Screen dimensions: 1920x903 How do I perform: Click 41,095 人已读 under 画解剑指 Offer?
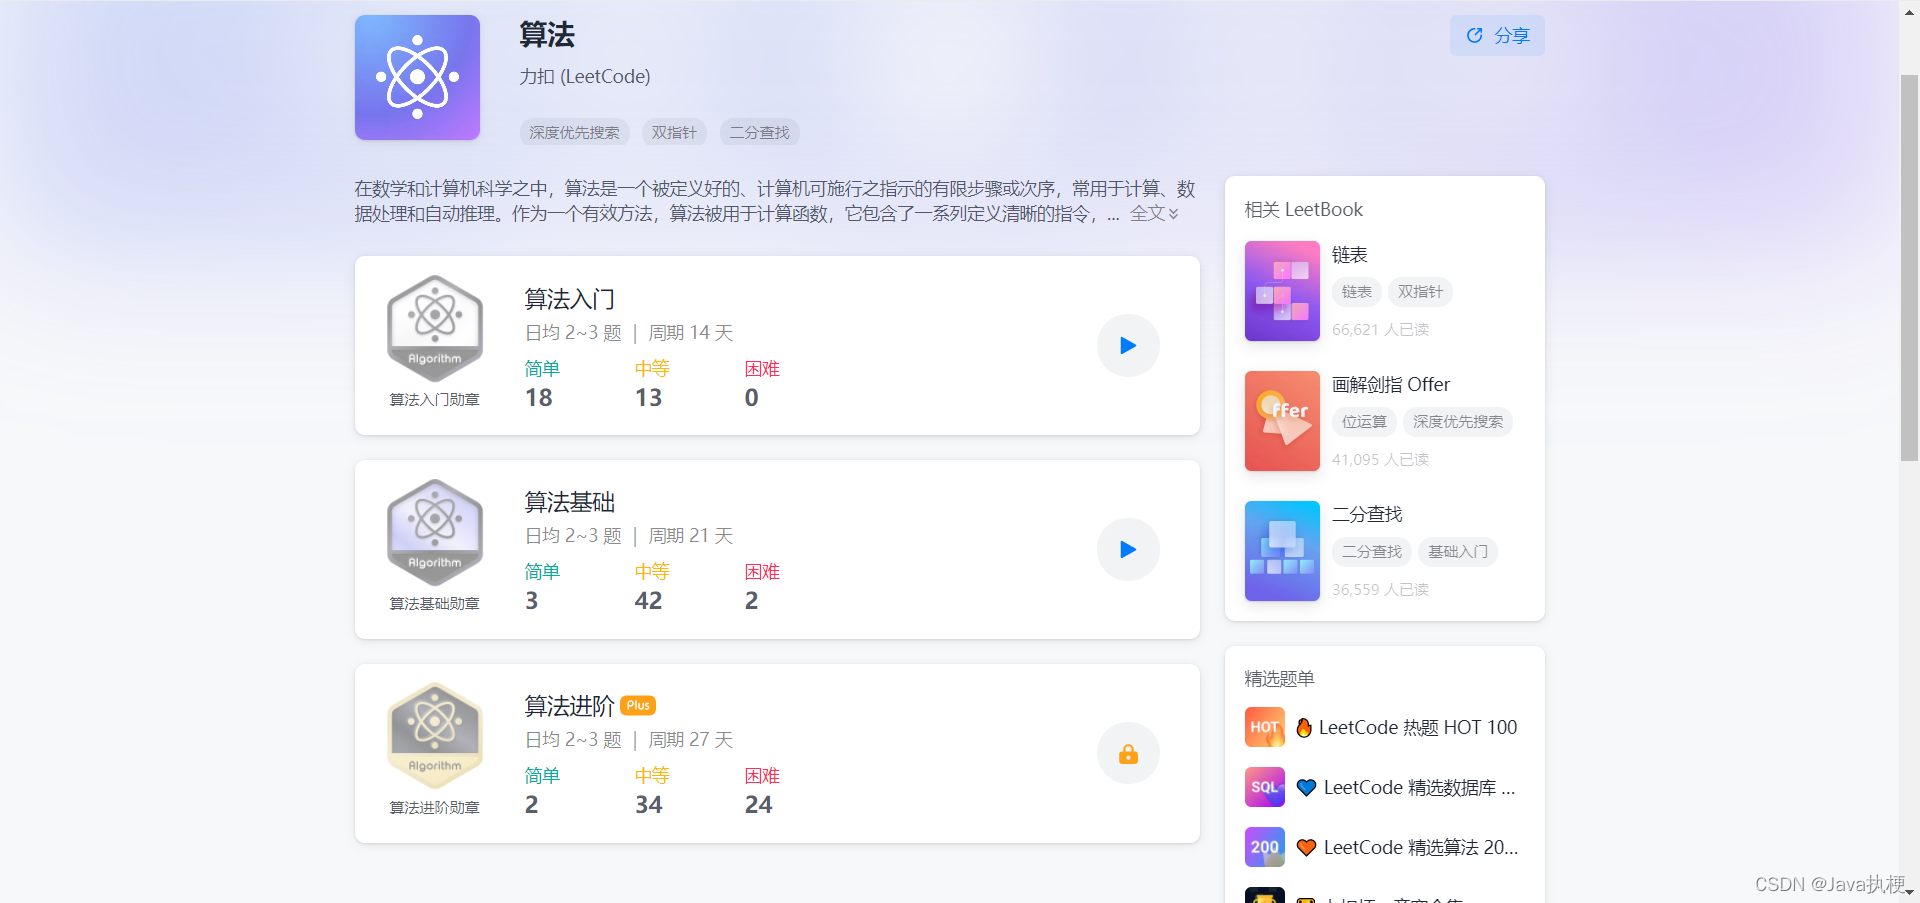pos(1380,460)
